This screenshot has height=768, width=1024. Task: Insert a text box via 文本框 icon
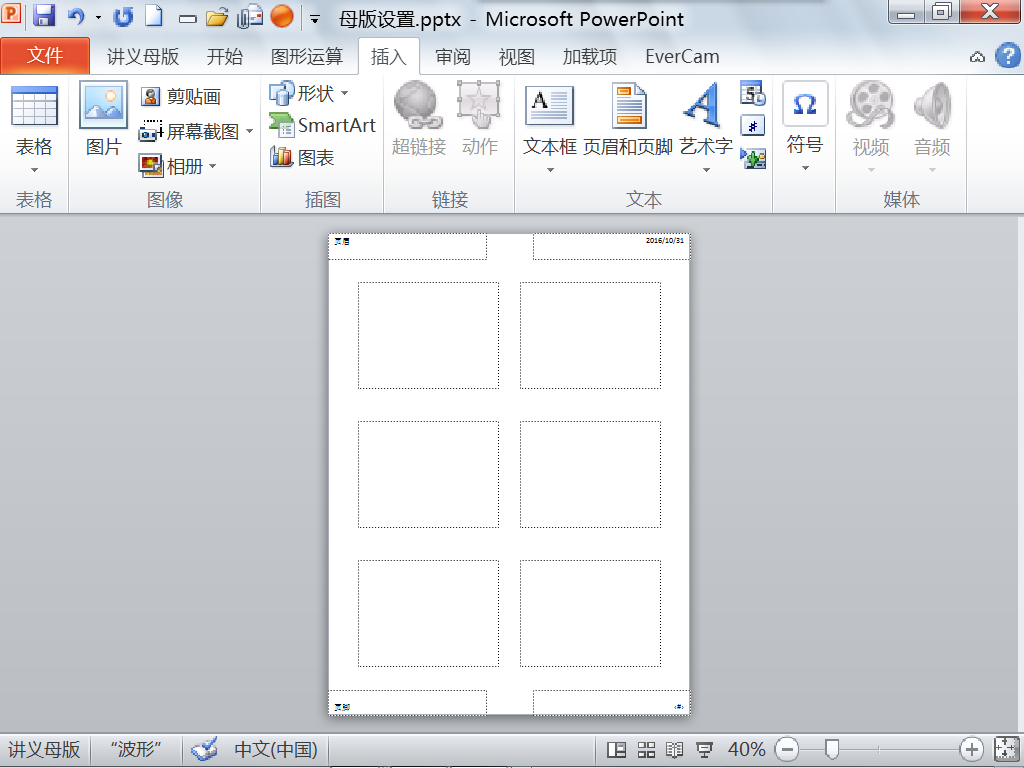tap(550, 106)
